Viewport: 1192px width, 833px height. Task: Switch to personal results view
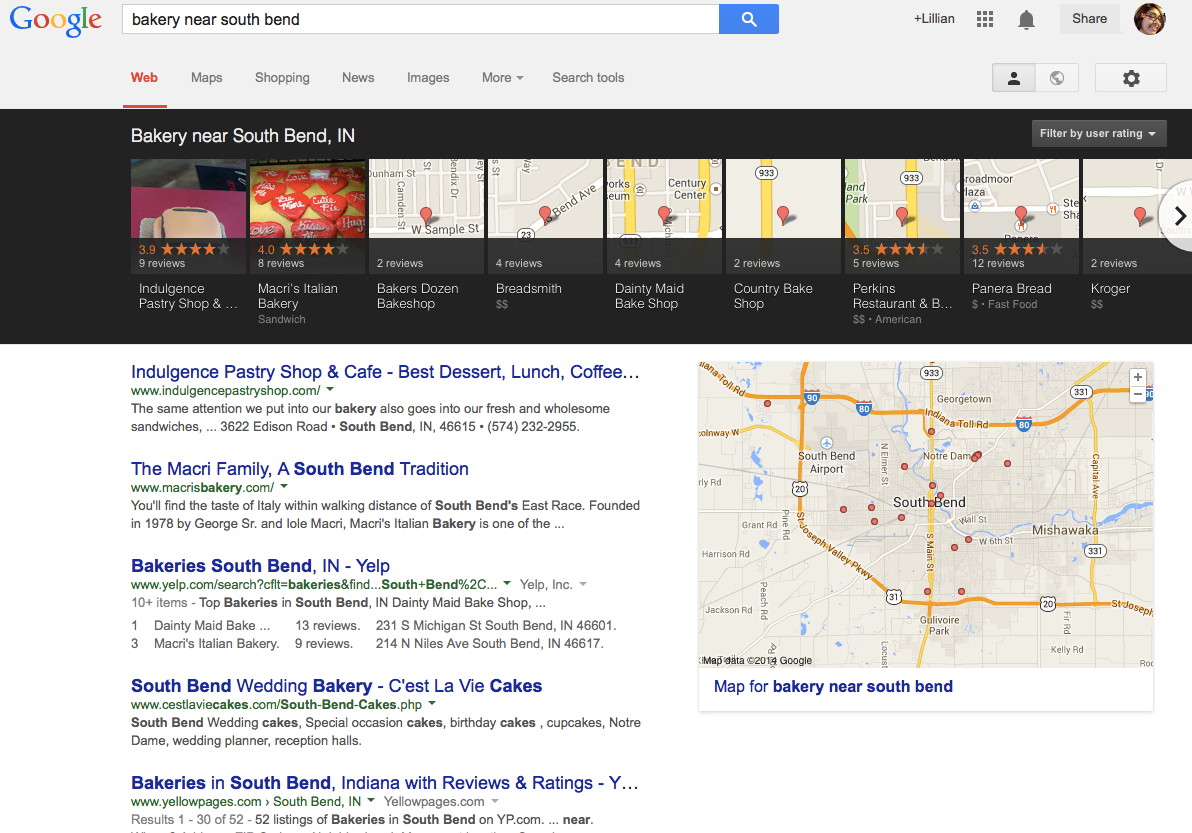click(1013, 78)
